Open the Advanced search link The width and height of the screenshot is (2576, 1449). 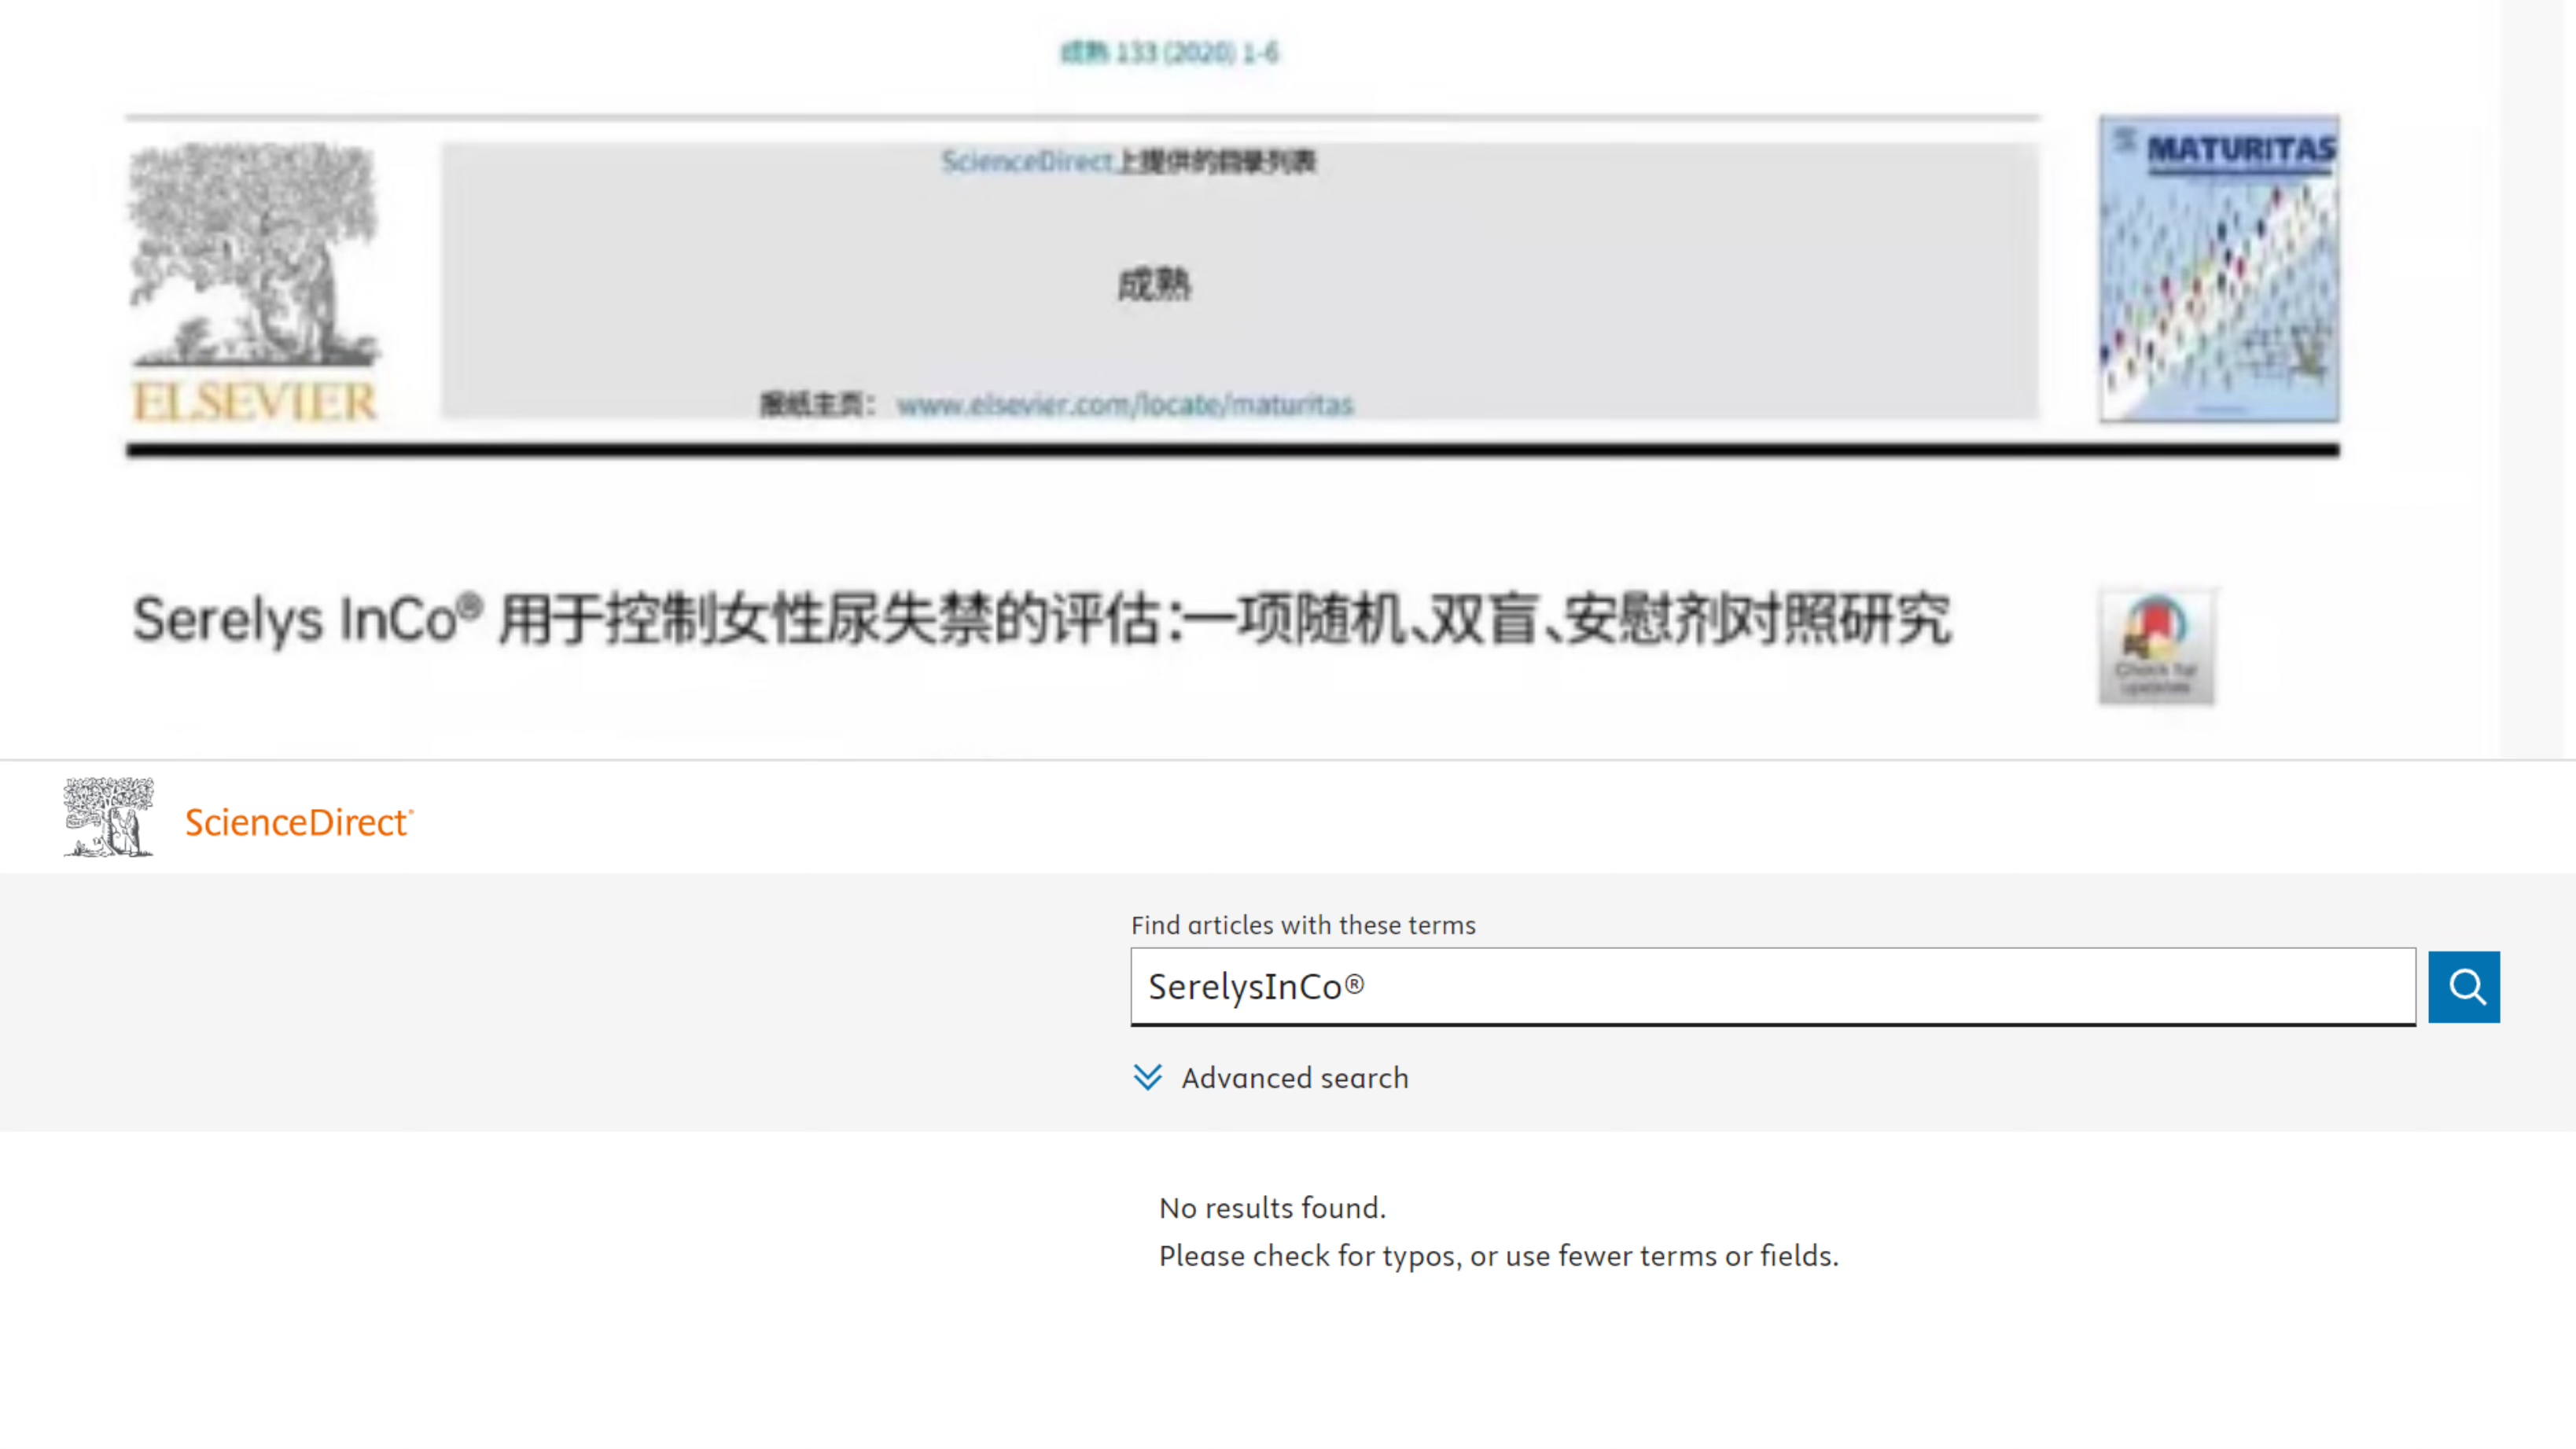(1294, 1077)
